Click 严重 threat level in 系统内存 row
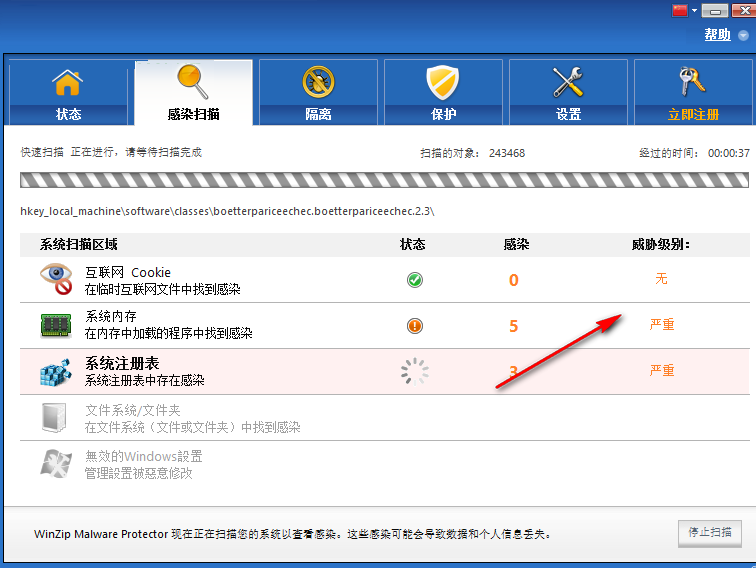The image size is (756, 568). pyautogui.click(x=662, y=325)
